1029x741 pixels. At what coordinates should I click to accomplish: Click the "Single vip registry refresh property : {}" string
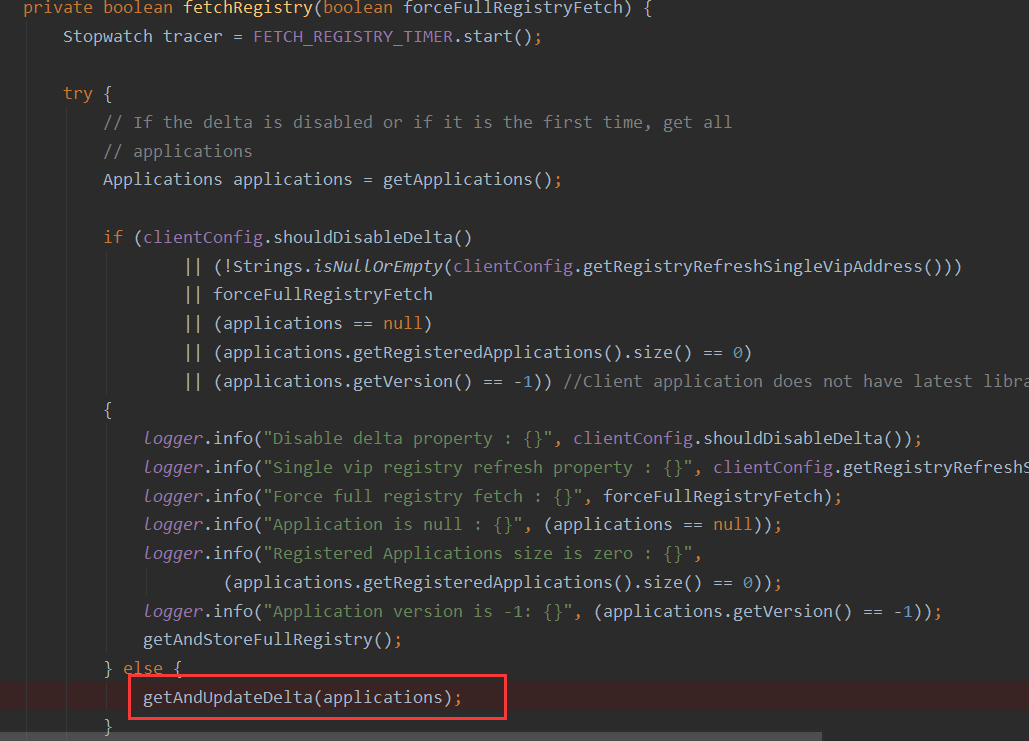pyautogui.click(x=478, y=467)
